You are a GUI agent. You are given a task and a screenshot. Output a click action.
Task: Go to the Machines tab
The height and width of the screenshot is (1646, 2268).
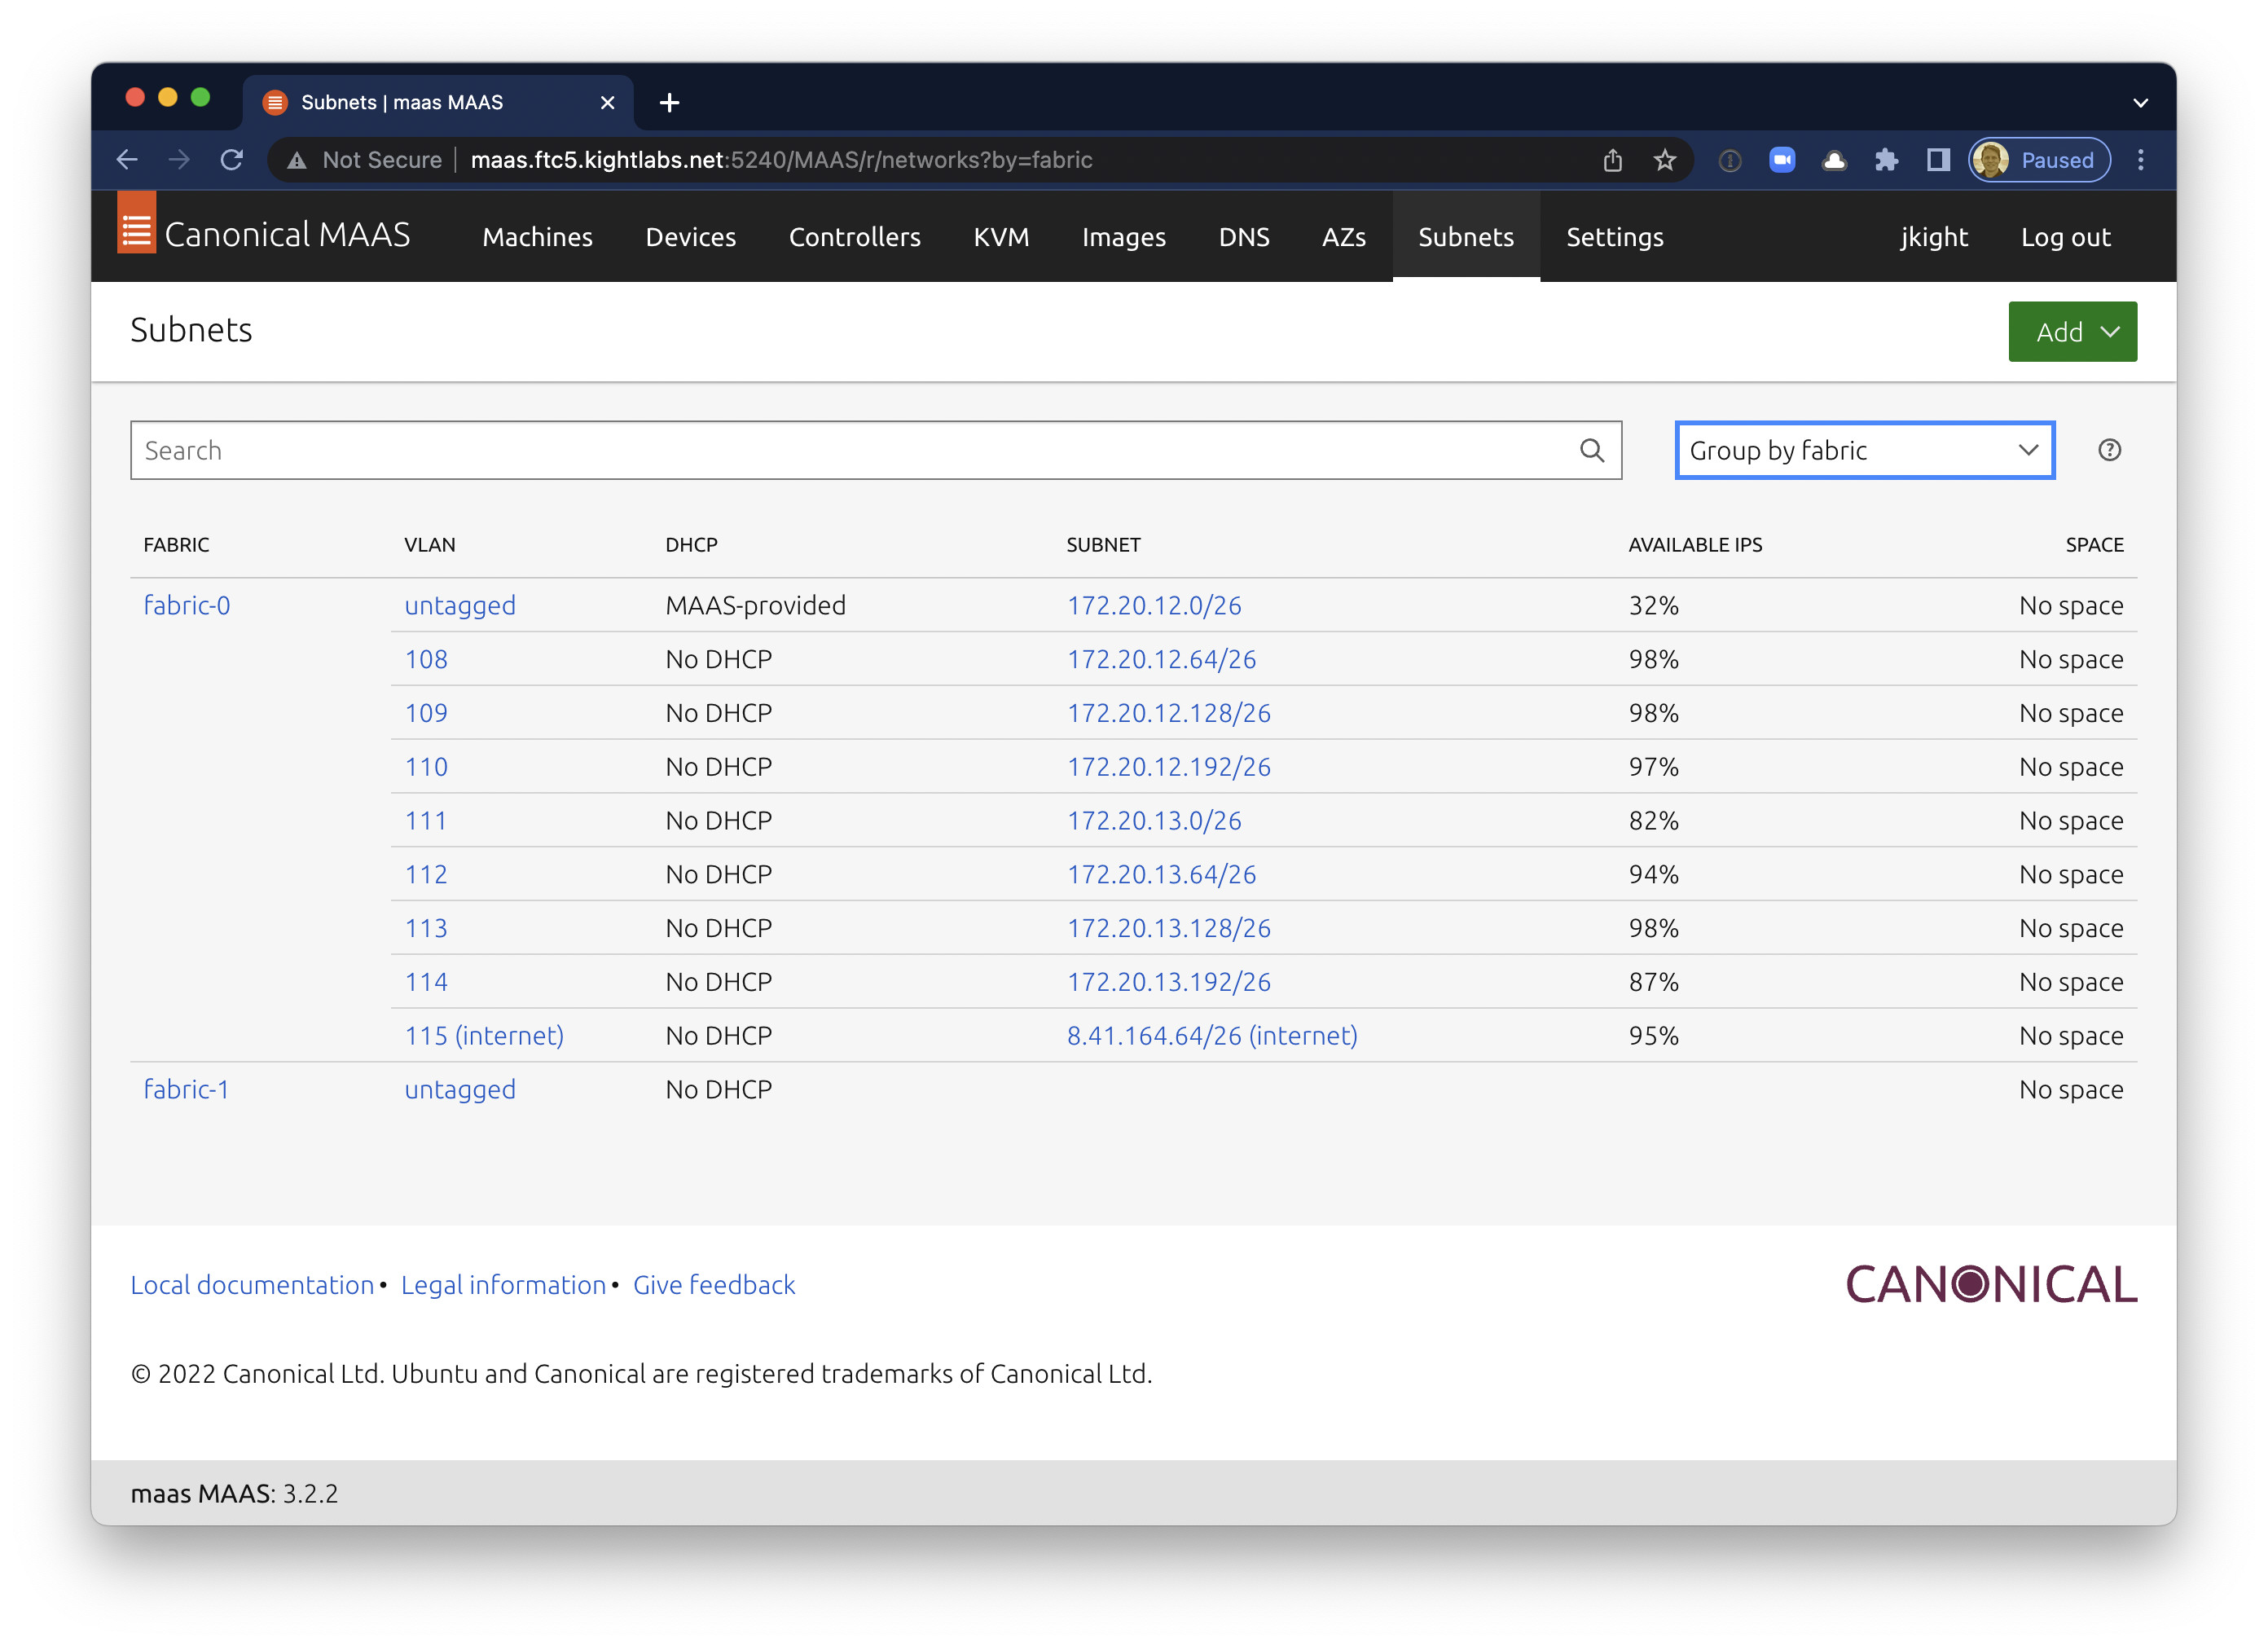[537, 237]
